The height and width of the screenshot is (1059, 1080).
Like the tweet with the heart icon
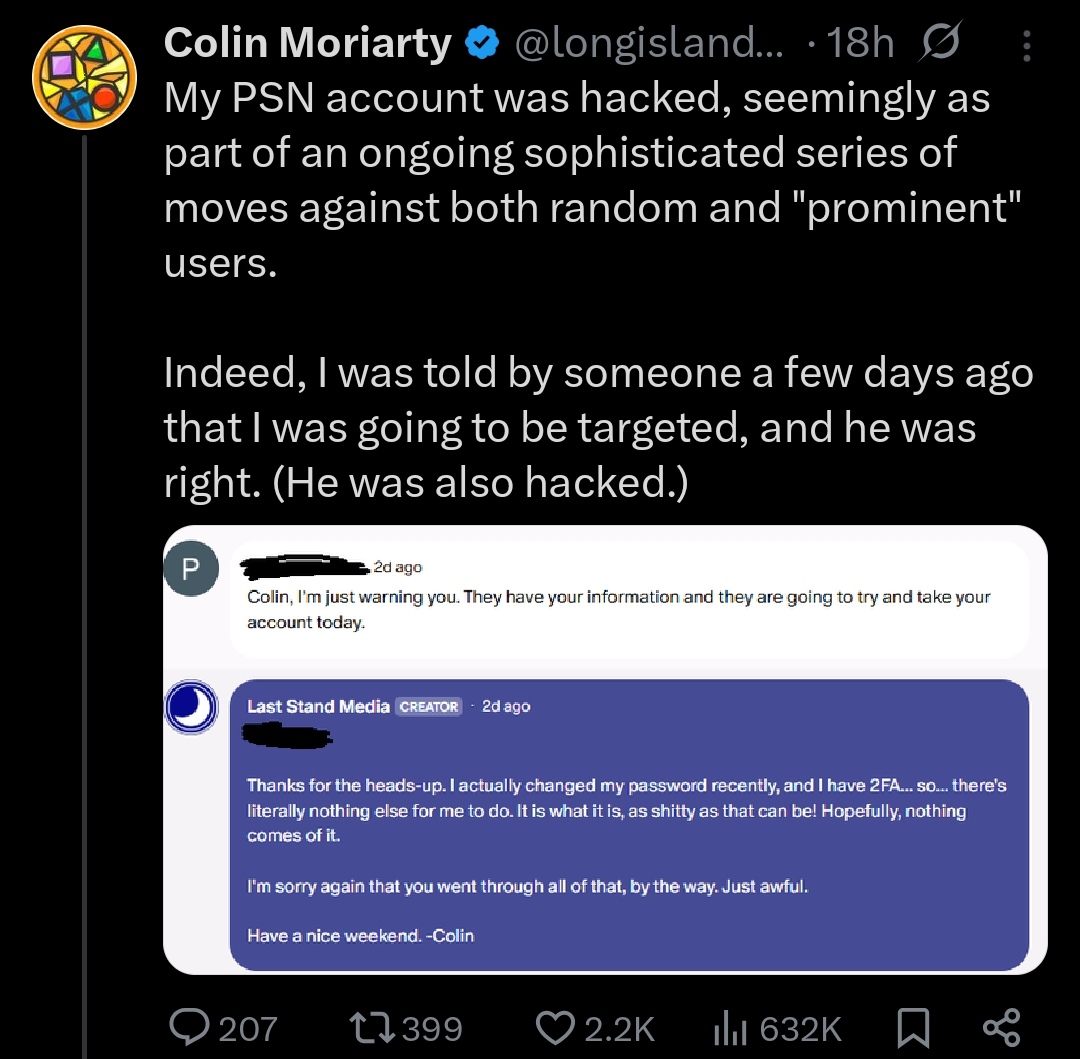click(x=555, y=1027)
